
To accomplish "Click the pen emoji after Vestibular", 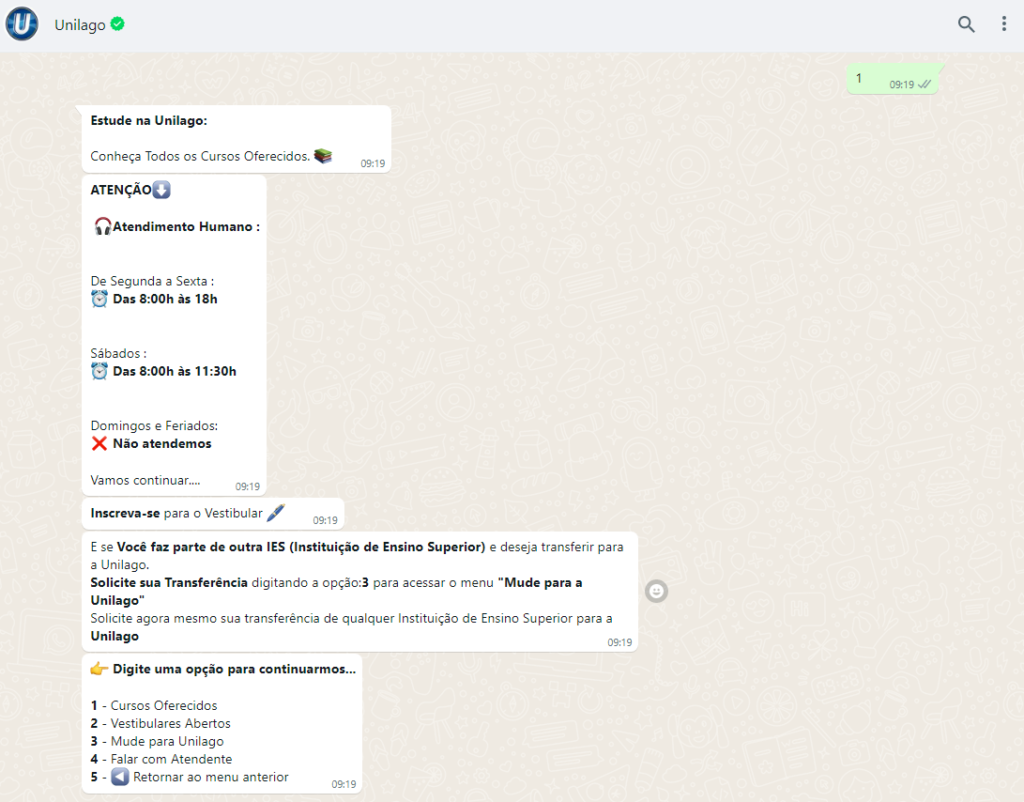I will pos(276,513).
